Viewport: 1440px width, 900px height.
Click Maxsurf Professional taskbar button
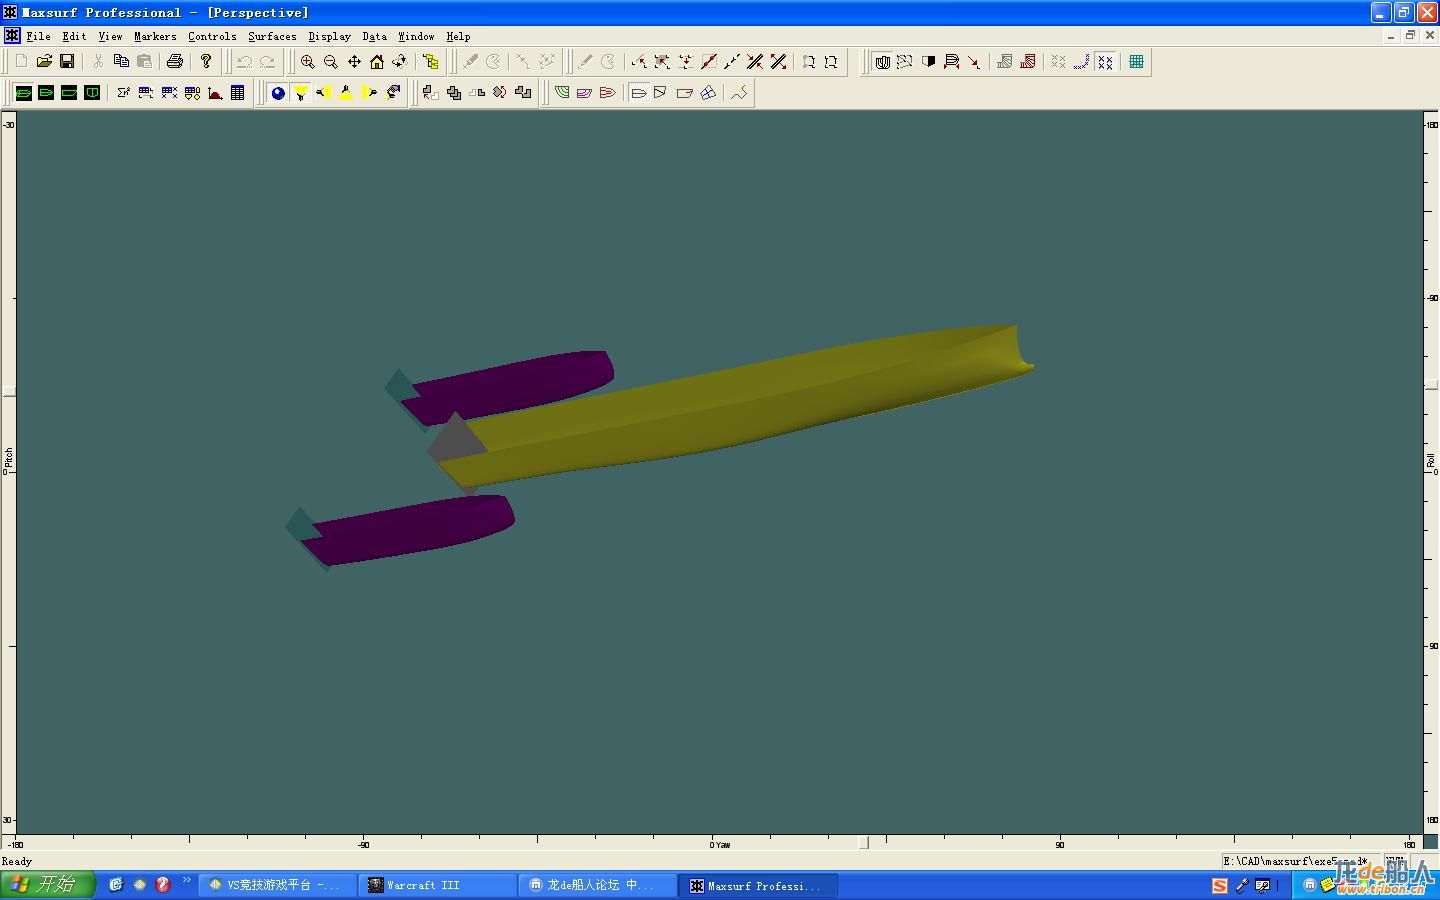click(758, 885)
